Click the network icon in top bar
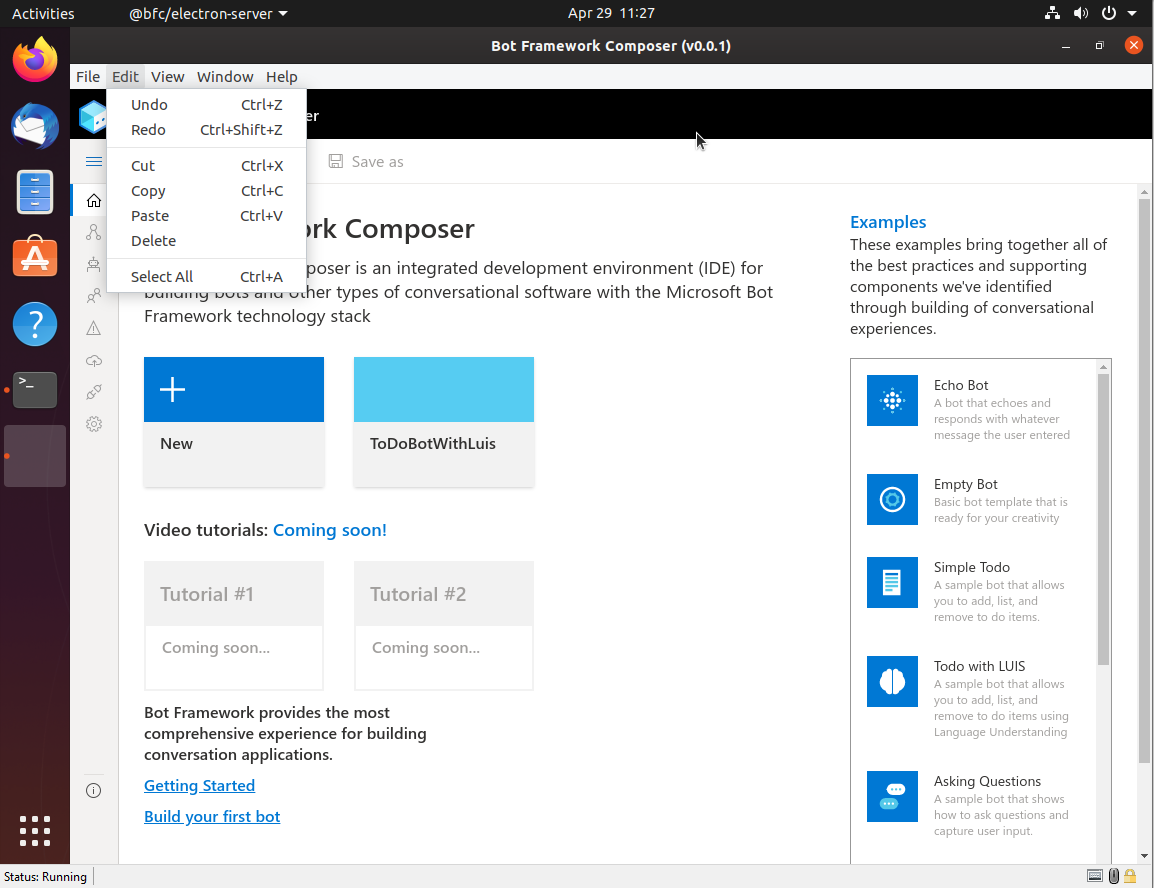 click(x=1052, y=13)
